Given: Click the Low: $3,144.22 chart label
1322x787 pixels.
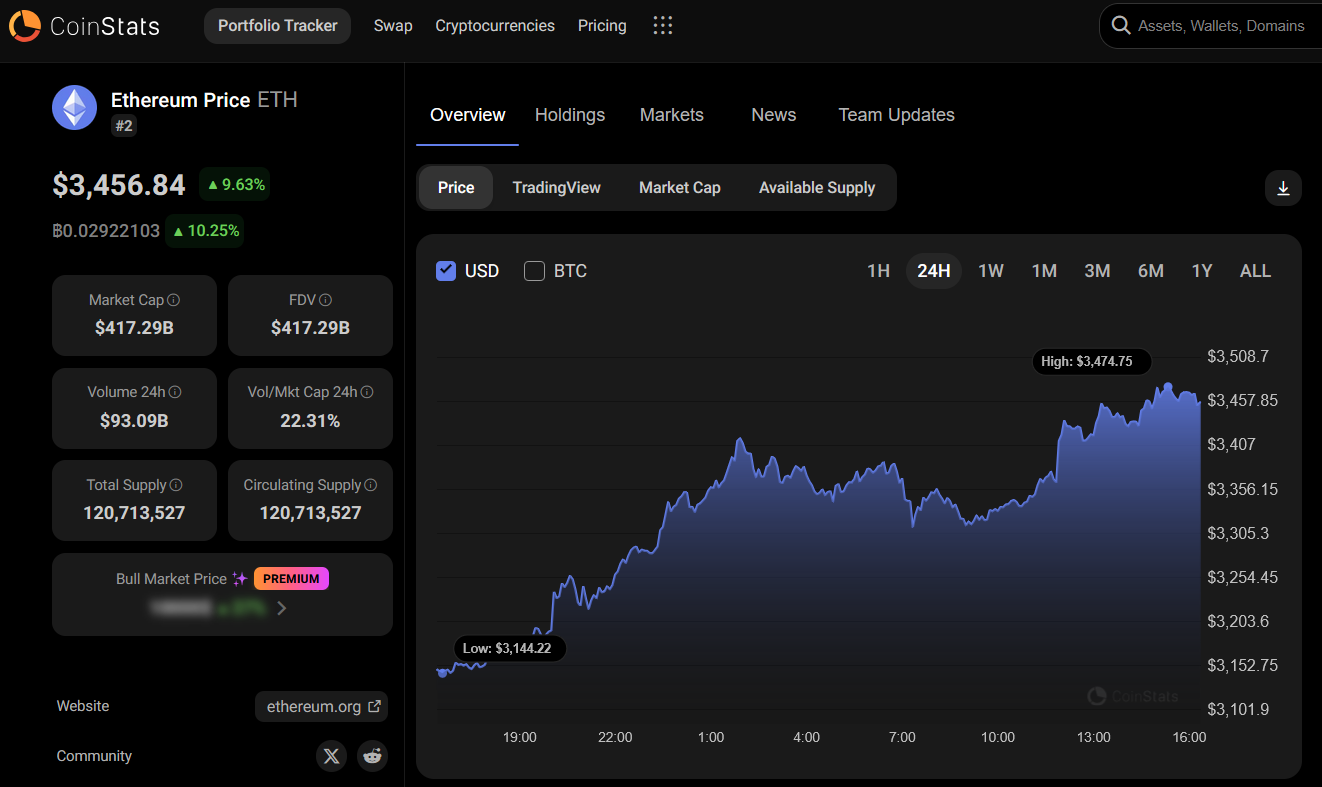Looking at the screenshot, I should coord(510,648).
